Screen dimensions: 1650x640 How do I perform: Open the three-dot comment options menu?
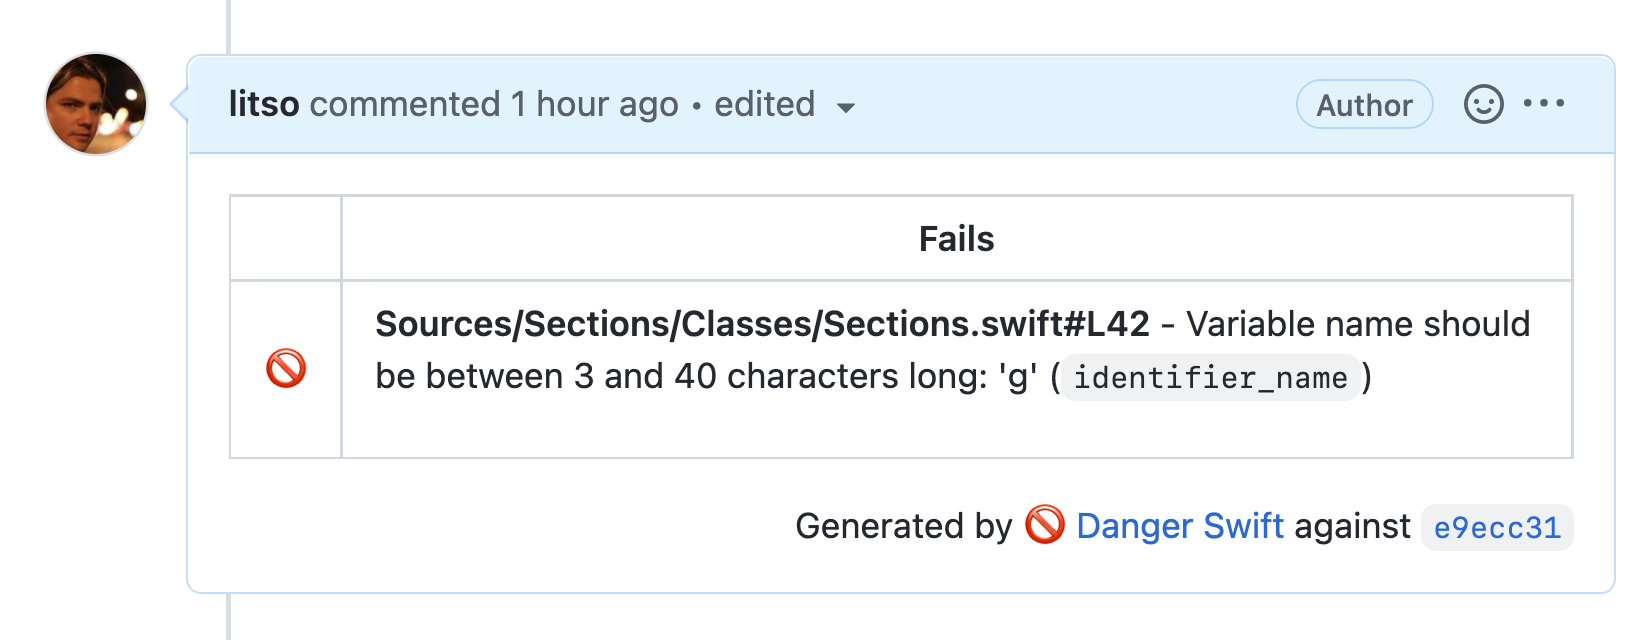coord(1544,103)
